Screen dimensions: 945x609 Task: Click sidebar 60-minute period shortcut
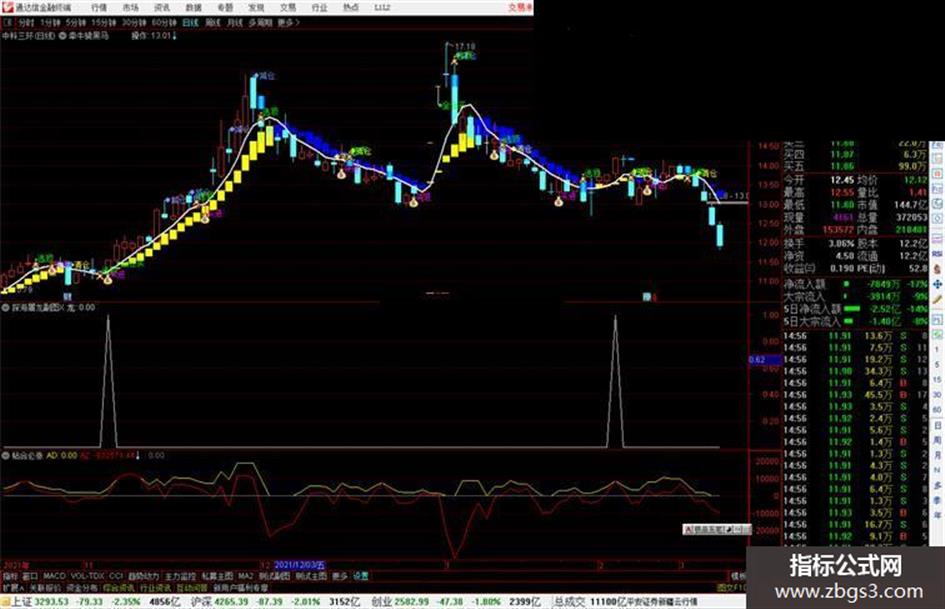click(x=937, y=410)
